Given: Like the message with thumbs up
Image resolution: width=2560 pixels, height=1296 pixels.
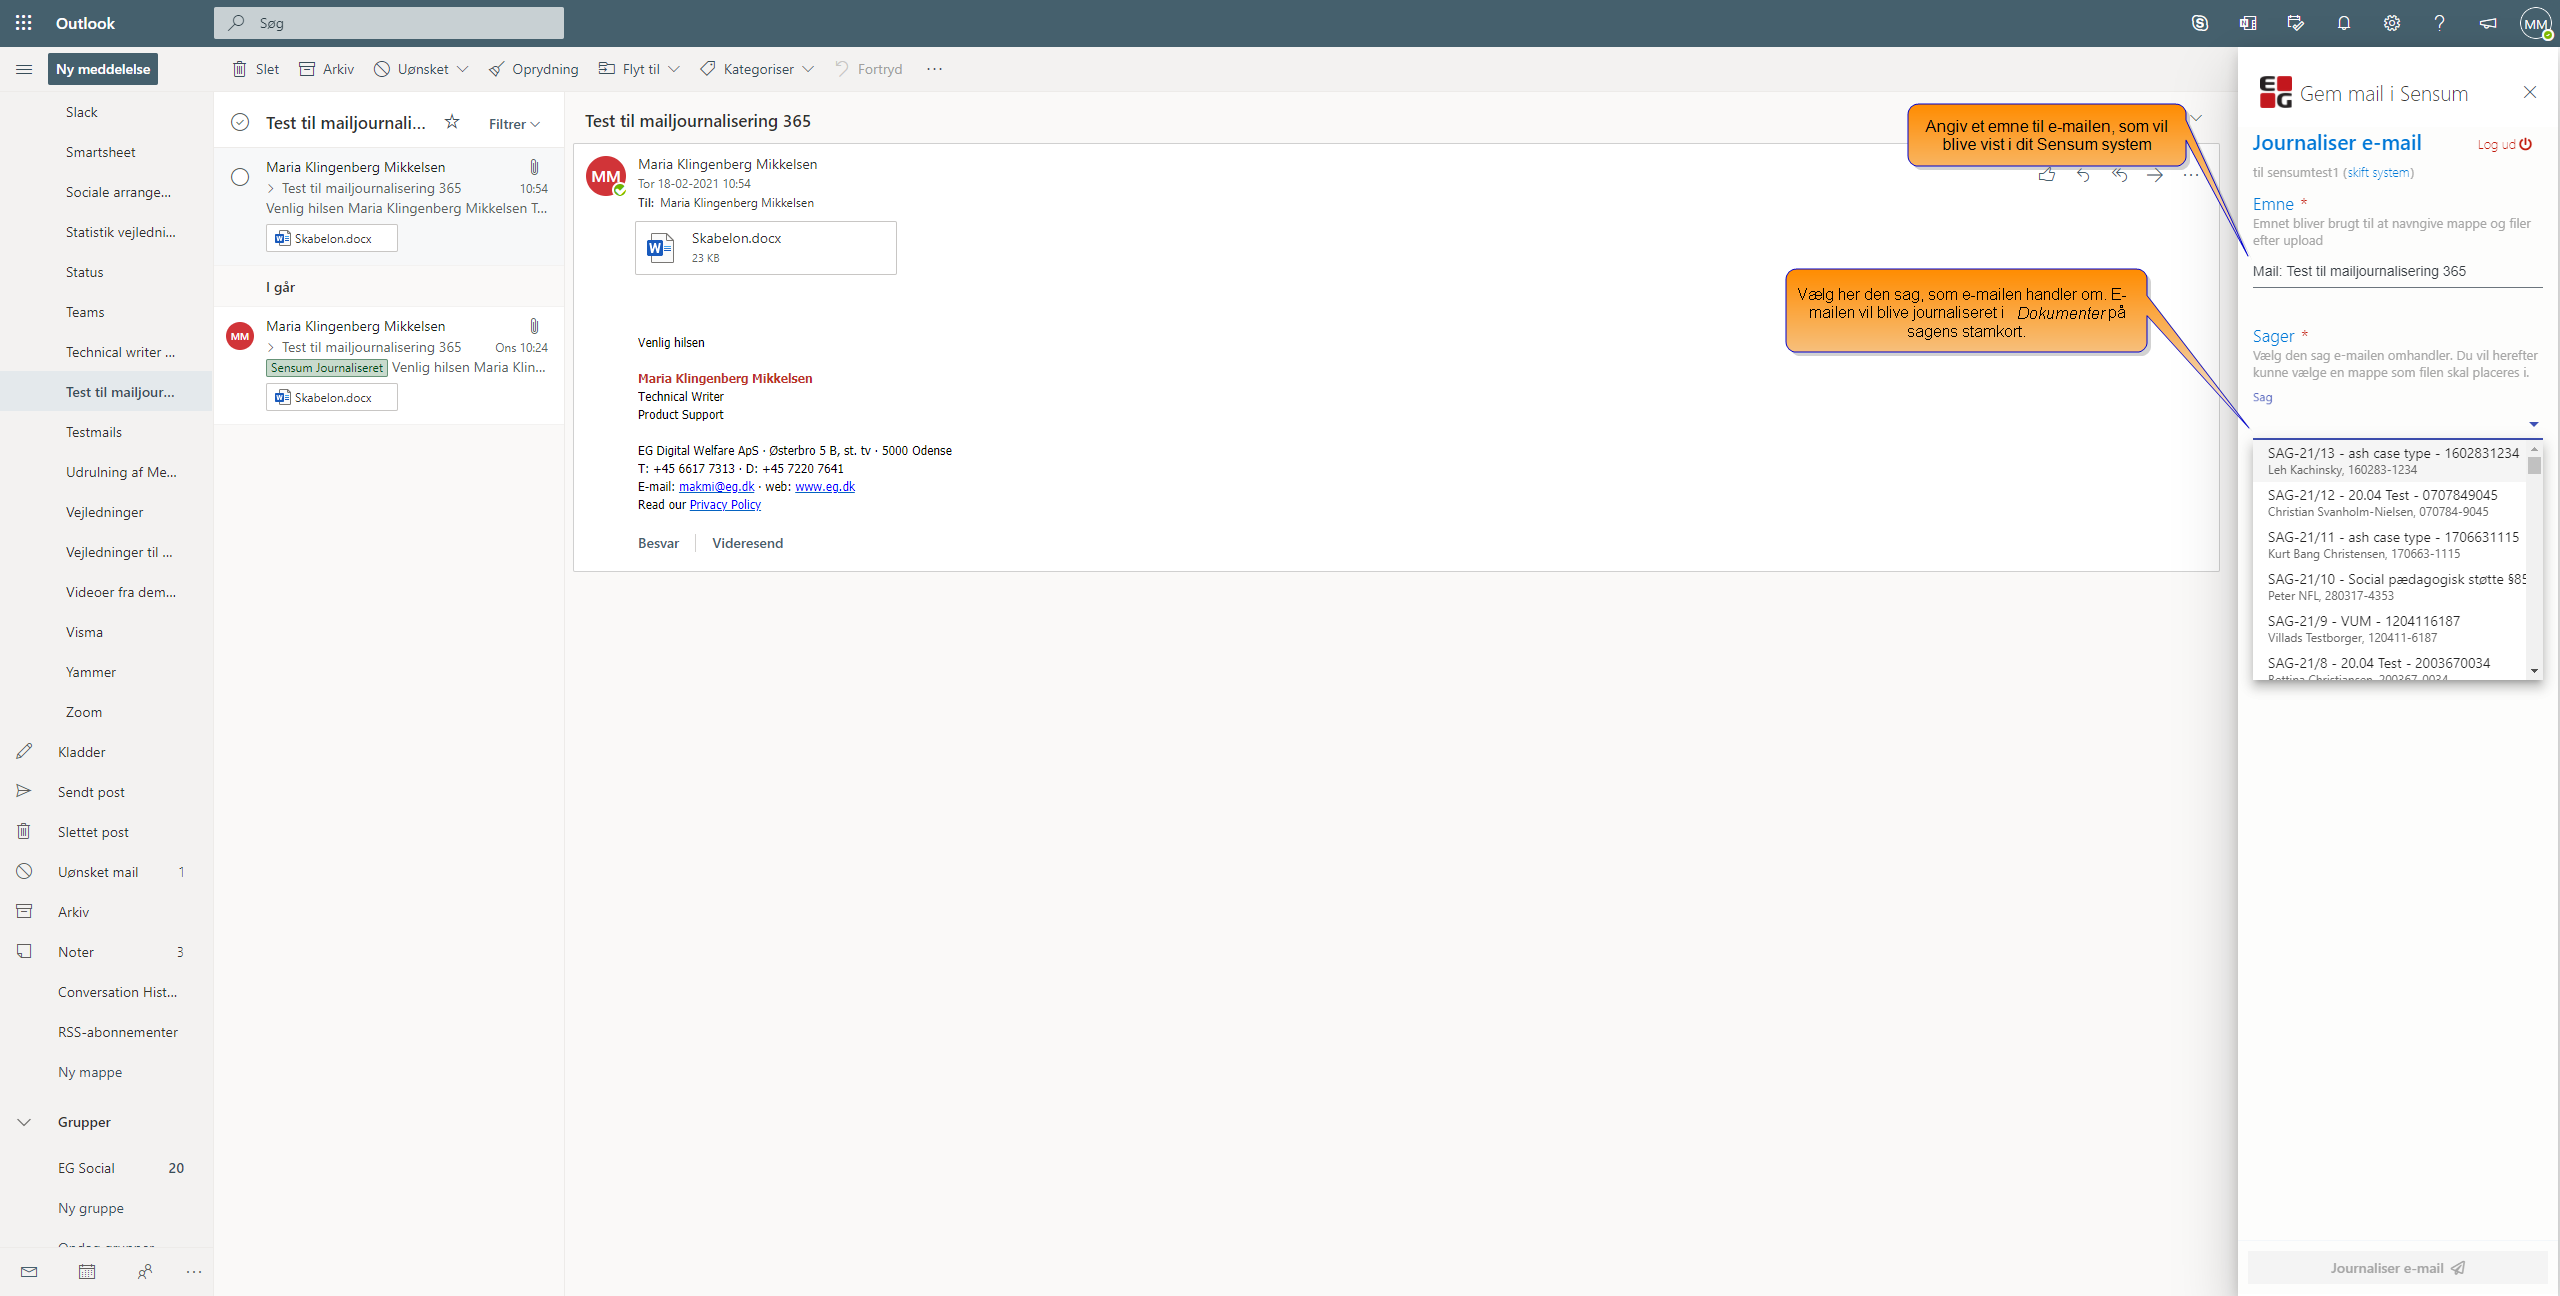Looking at the screenshot, I should click(x=2047, y=175).
